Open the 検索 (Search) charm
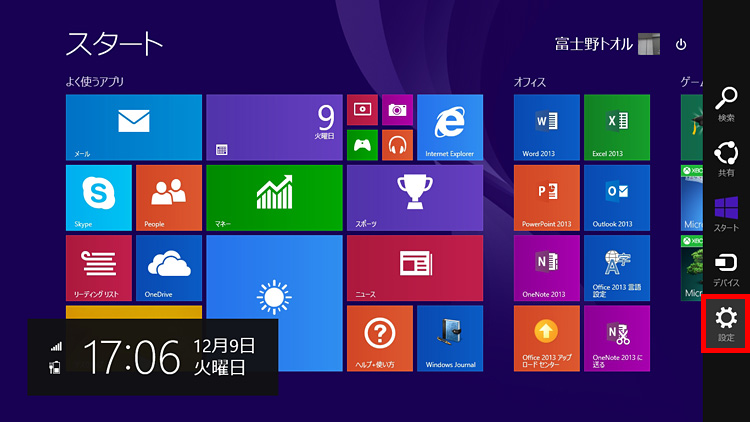The height and width of the screenshot is (422, 750). (726, 104)
